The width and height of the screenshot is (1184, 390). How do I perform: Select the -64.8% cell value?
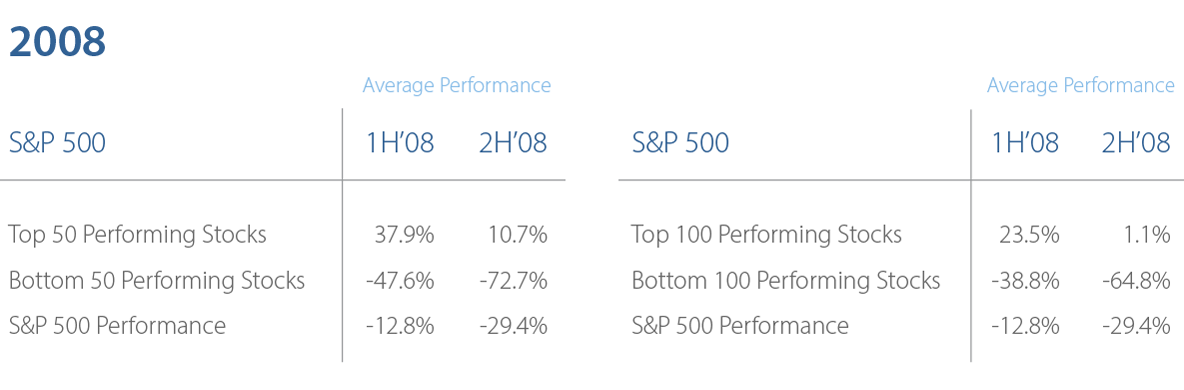(1136, 281)
